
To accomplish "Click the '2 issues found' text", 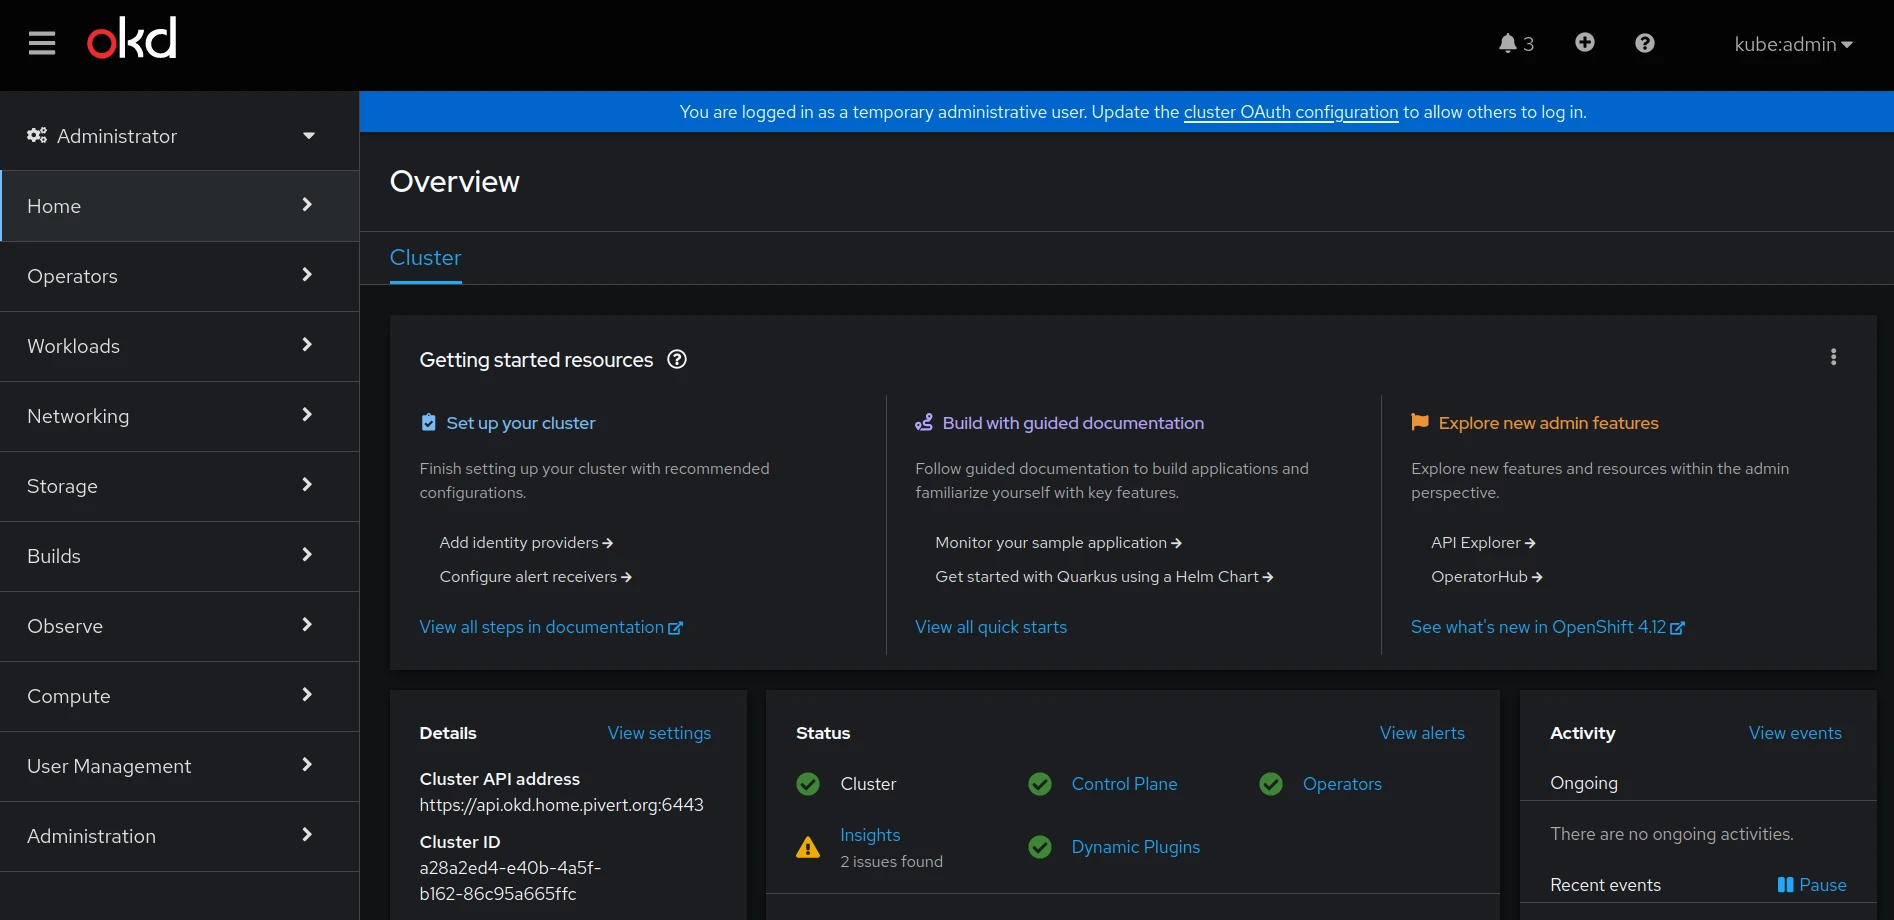I will click(891, 862).
